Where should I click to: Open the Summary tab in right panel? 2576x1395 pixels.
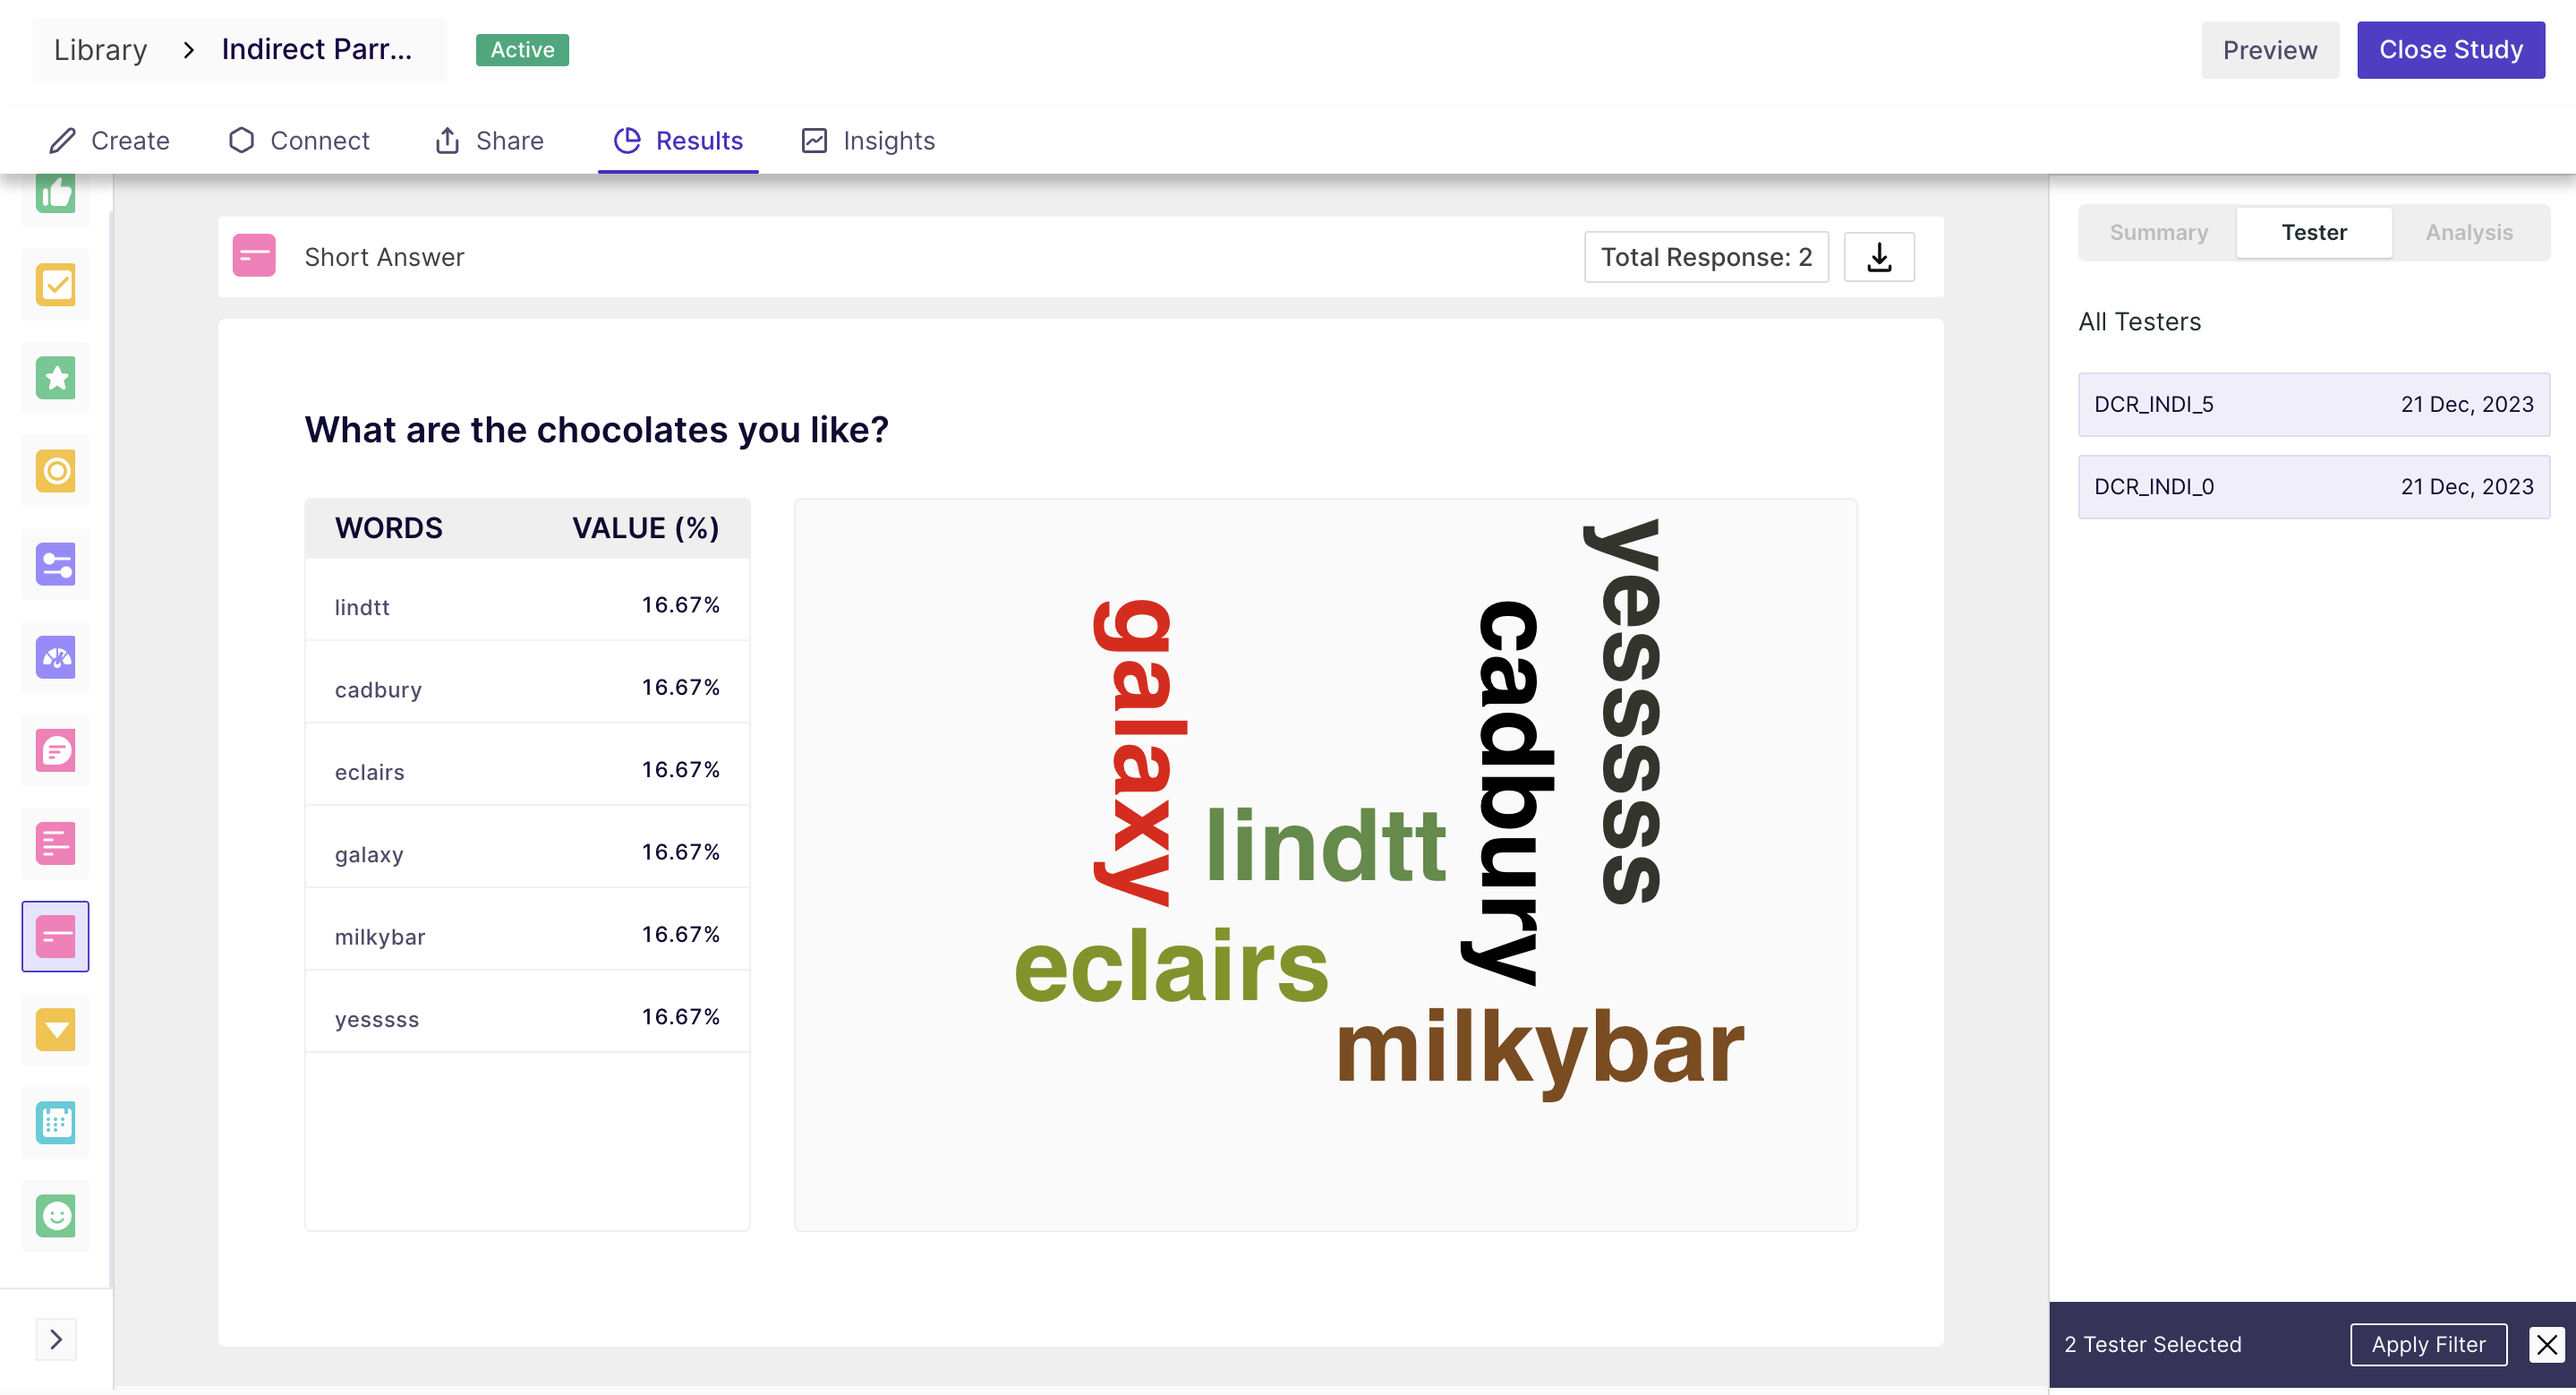(2158, 232)
